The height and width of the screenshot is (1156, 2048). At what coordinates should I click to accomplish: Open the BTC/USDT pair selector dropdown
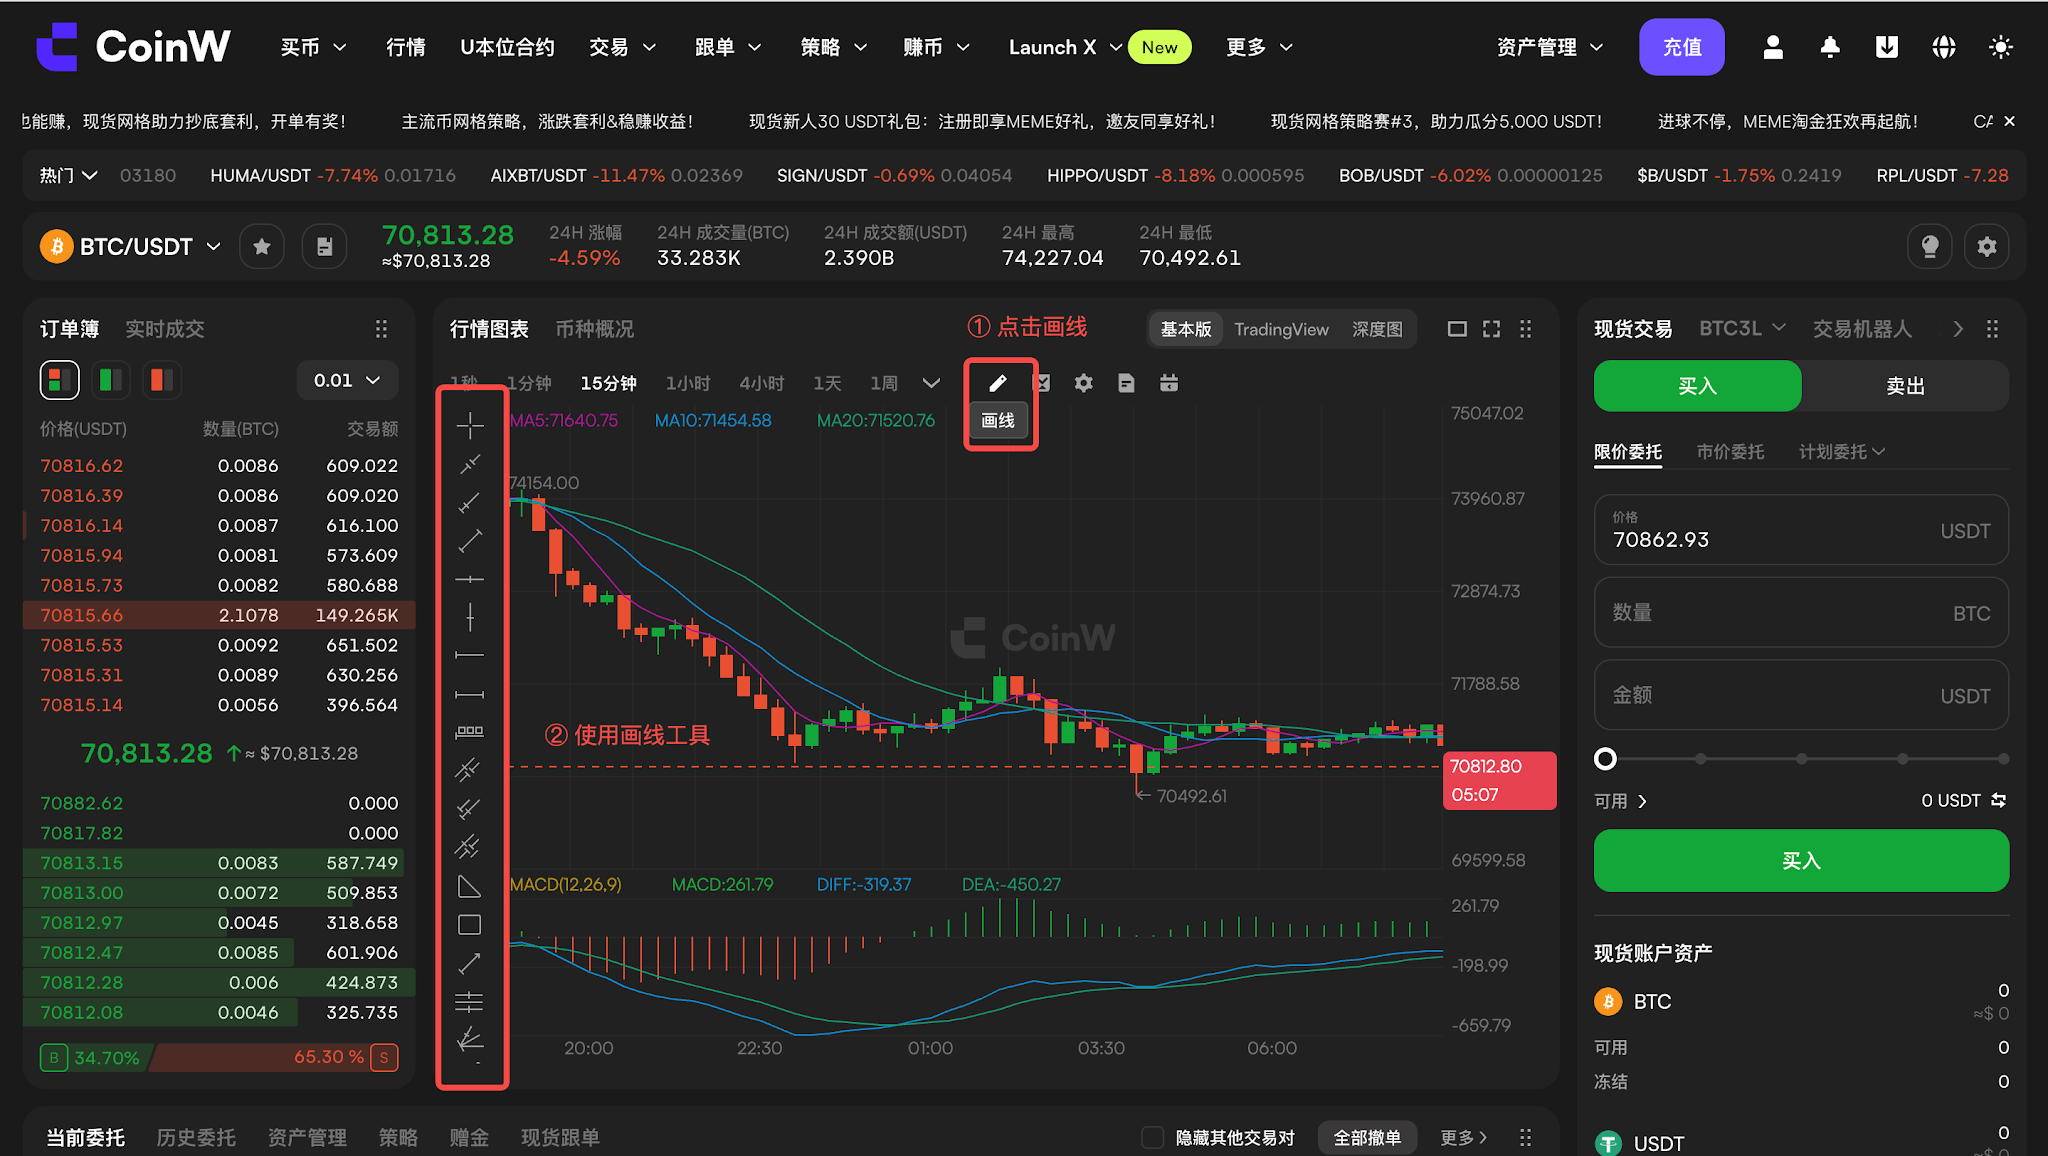131,246
